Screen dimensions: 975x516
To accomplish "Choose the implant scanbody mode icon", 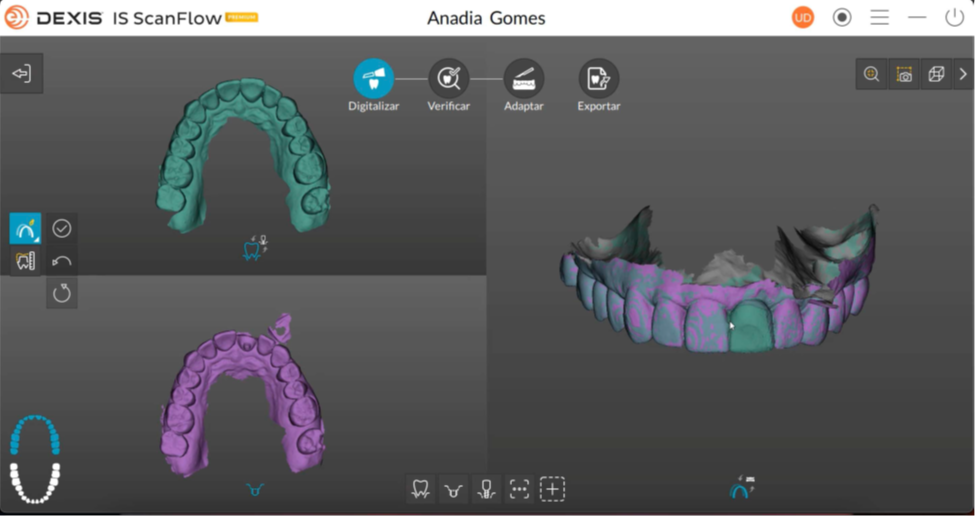I will [x=486, y=489].
